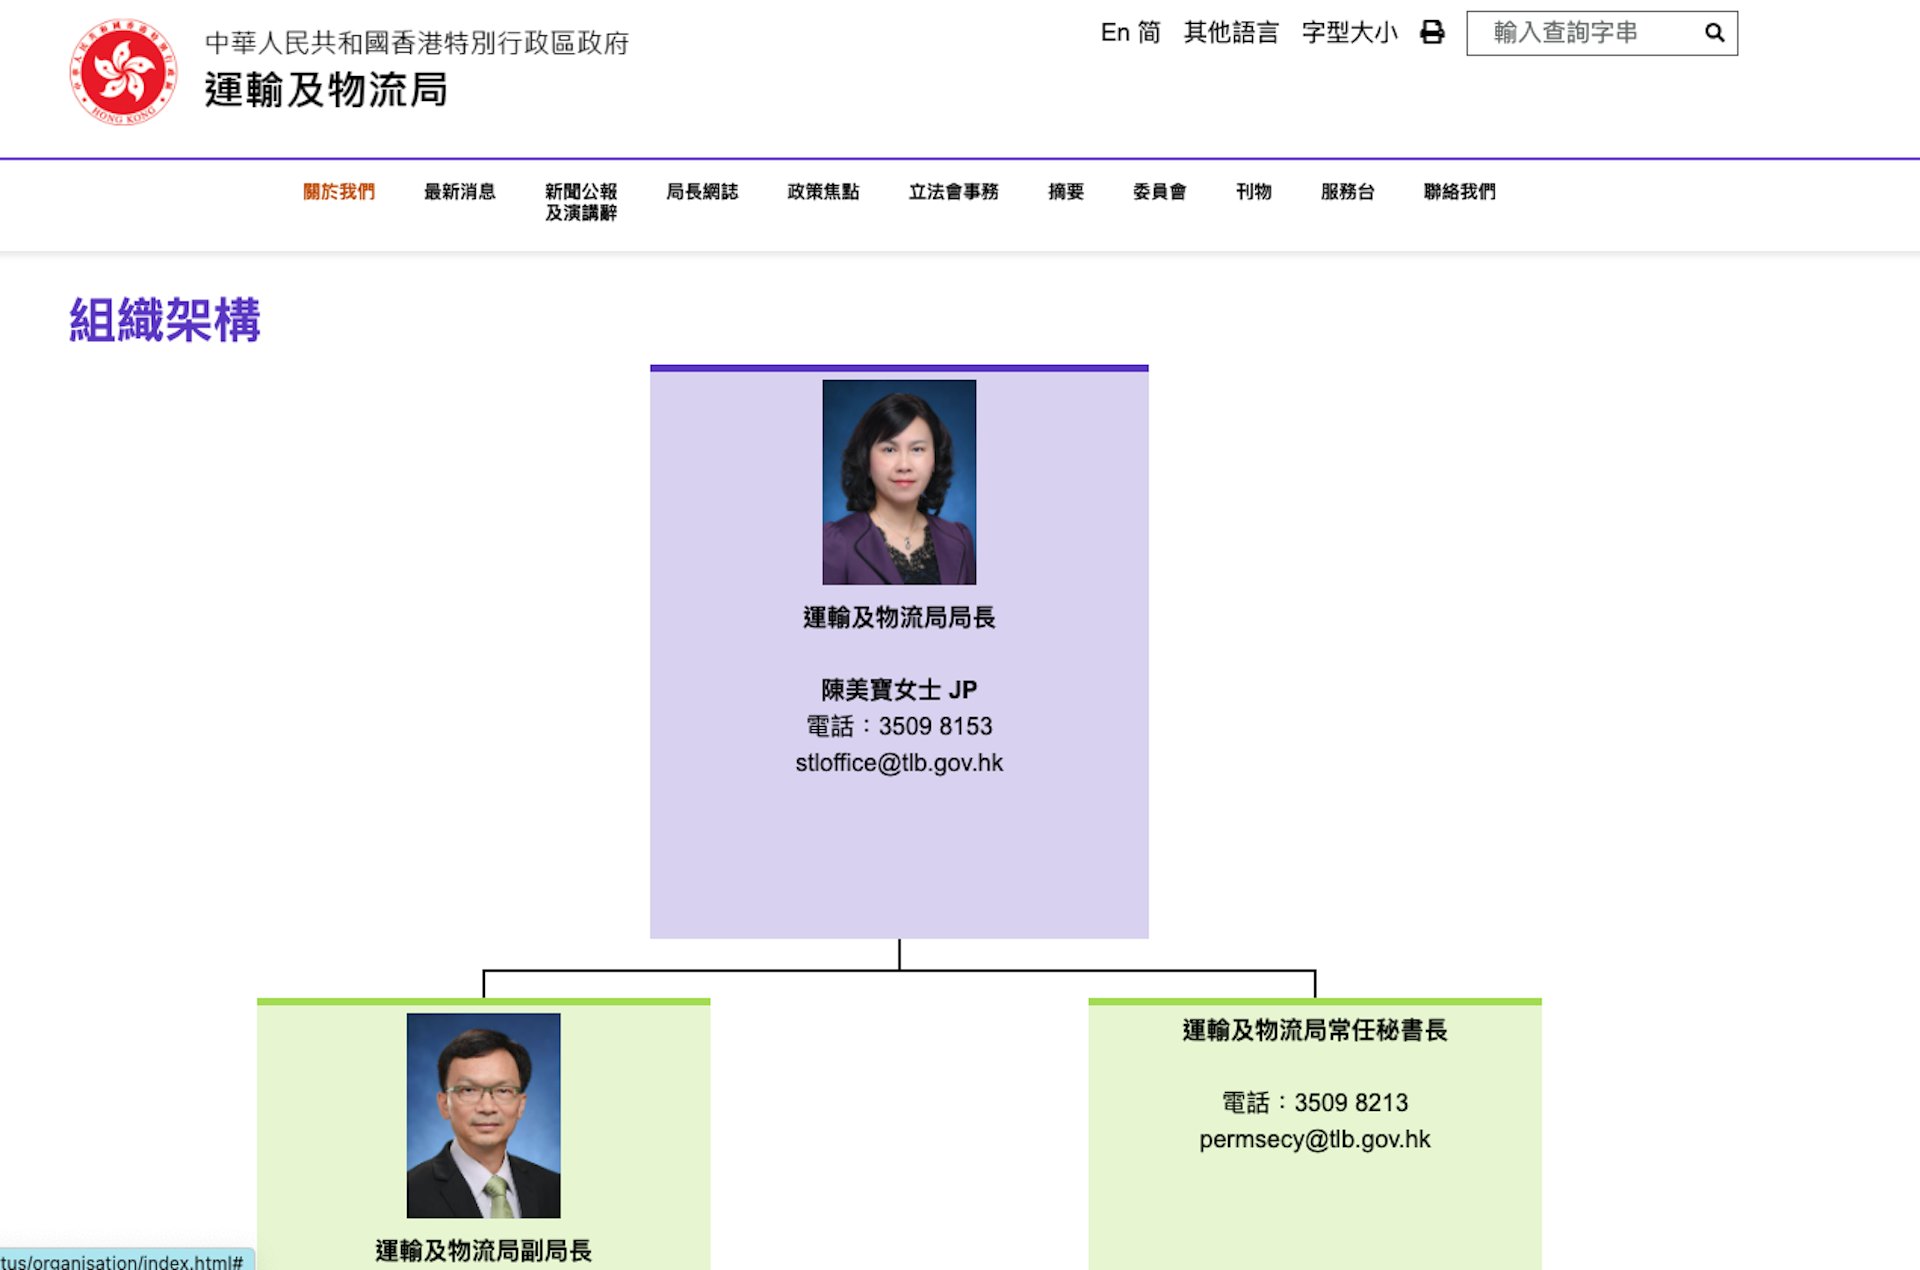The width and height of the screenshot is (1920, 1270).
Task: Click the Hong Kong SAR emblem logo
Action: 123,72
